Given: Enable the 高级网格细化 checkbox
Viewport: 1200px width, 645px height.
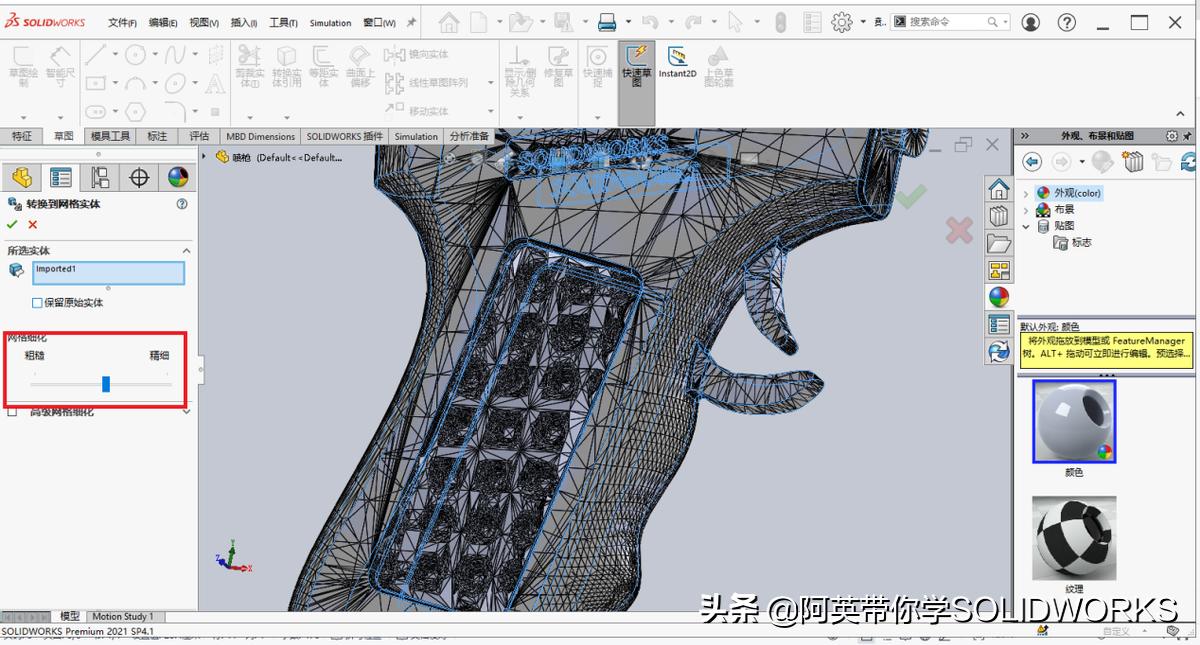Looking at the screenshot, I should click(x=12, y=410).
